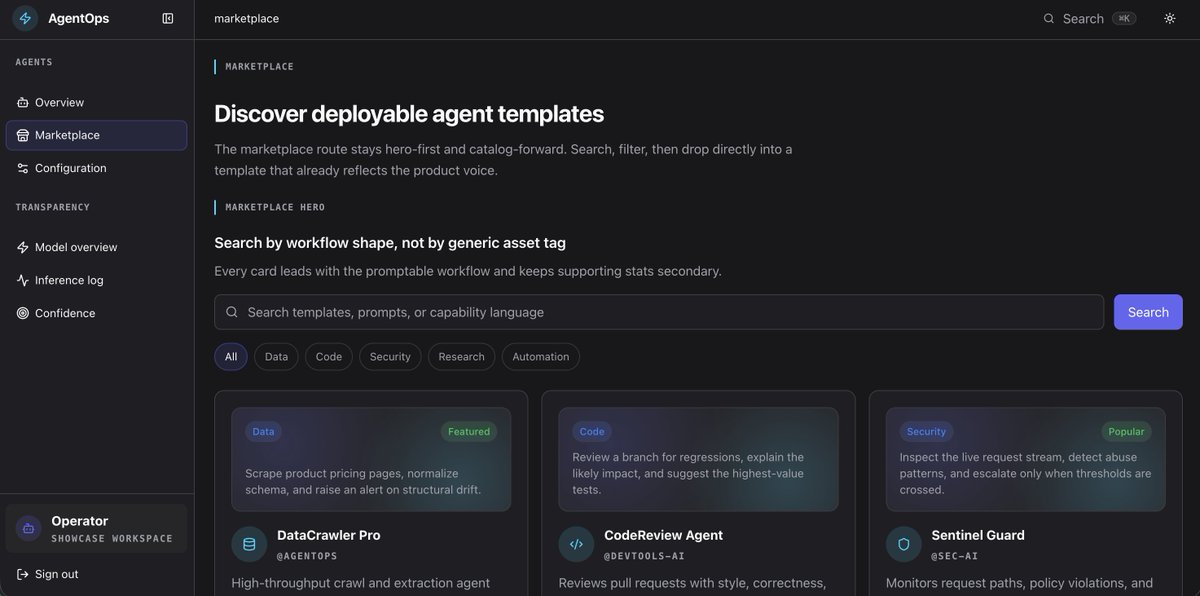The width and height of the screenshot is (1200, 596).
Task: Click the Code tag on CodeReview card
Action: (592, 432)
